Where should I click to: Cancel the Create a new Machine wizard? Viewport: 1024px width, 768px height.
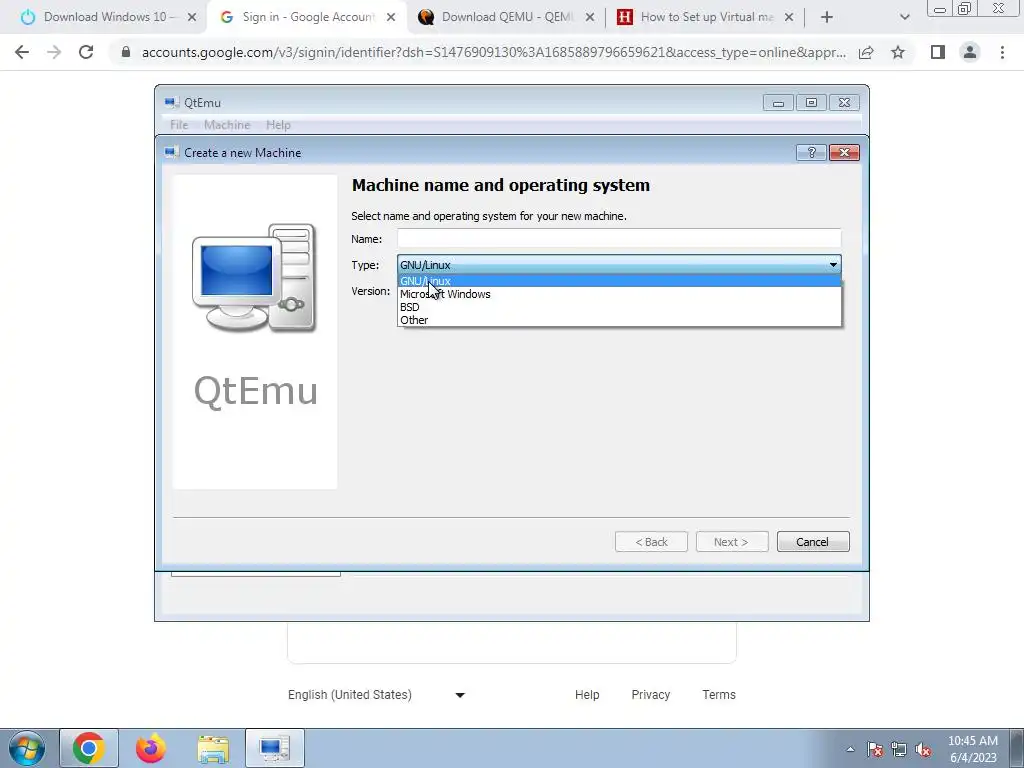(x=813, y=541)
